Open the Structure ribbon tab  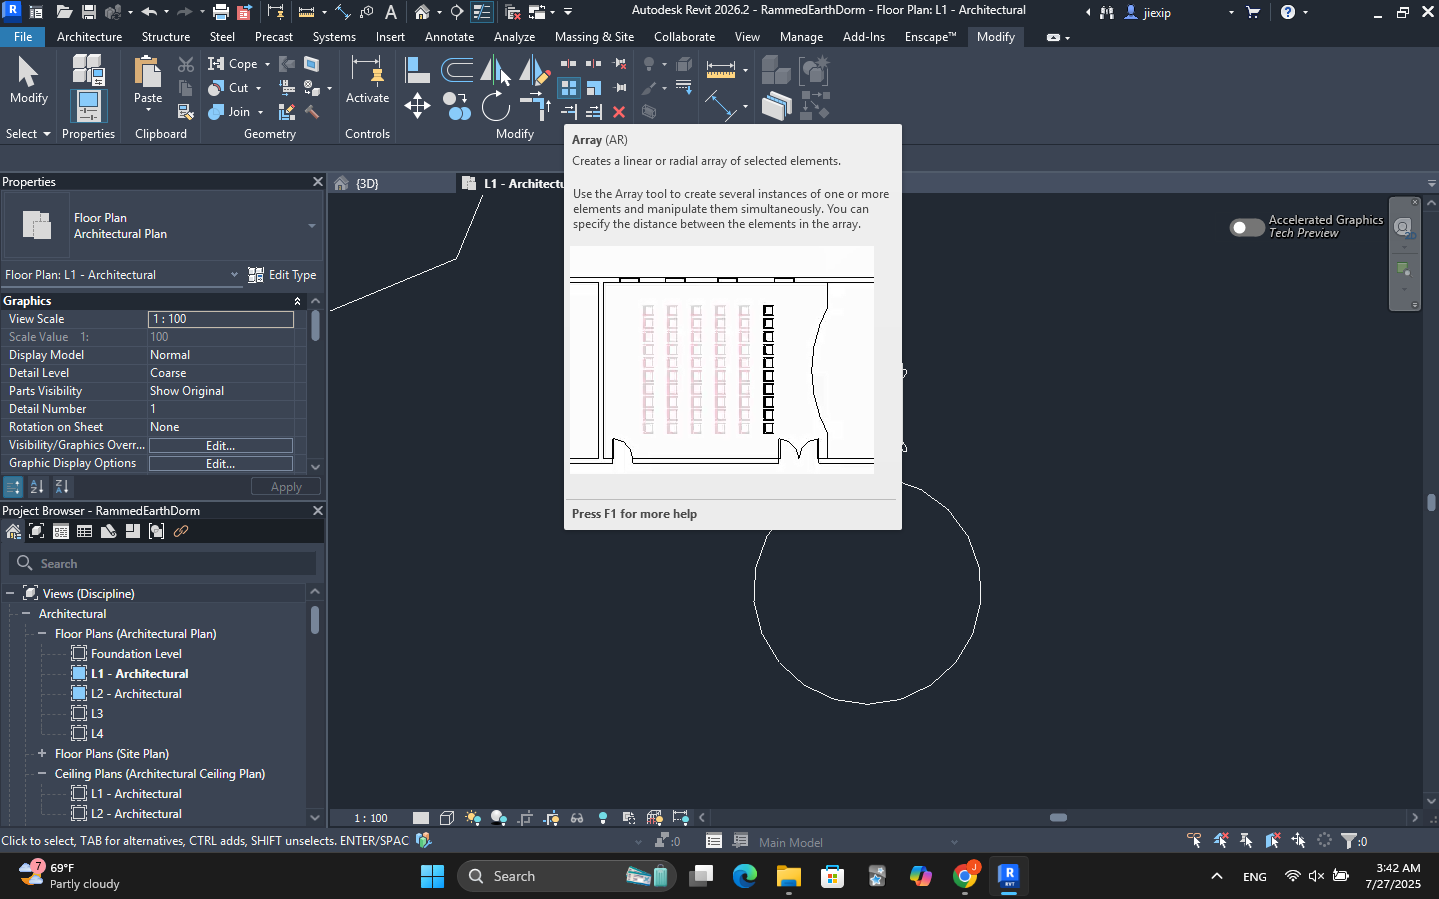(165, 37)
